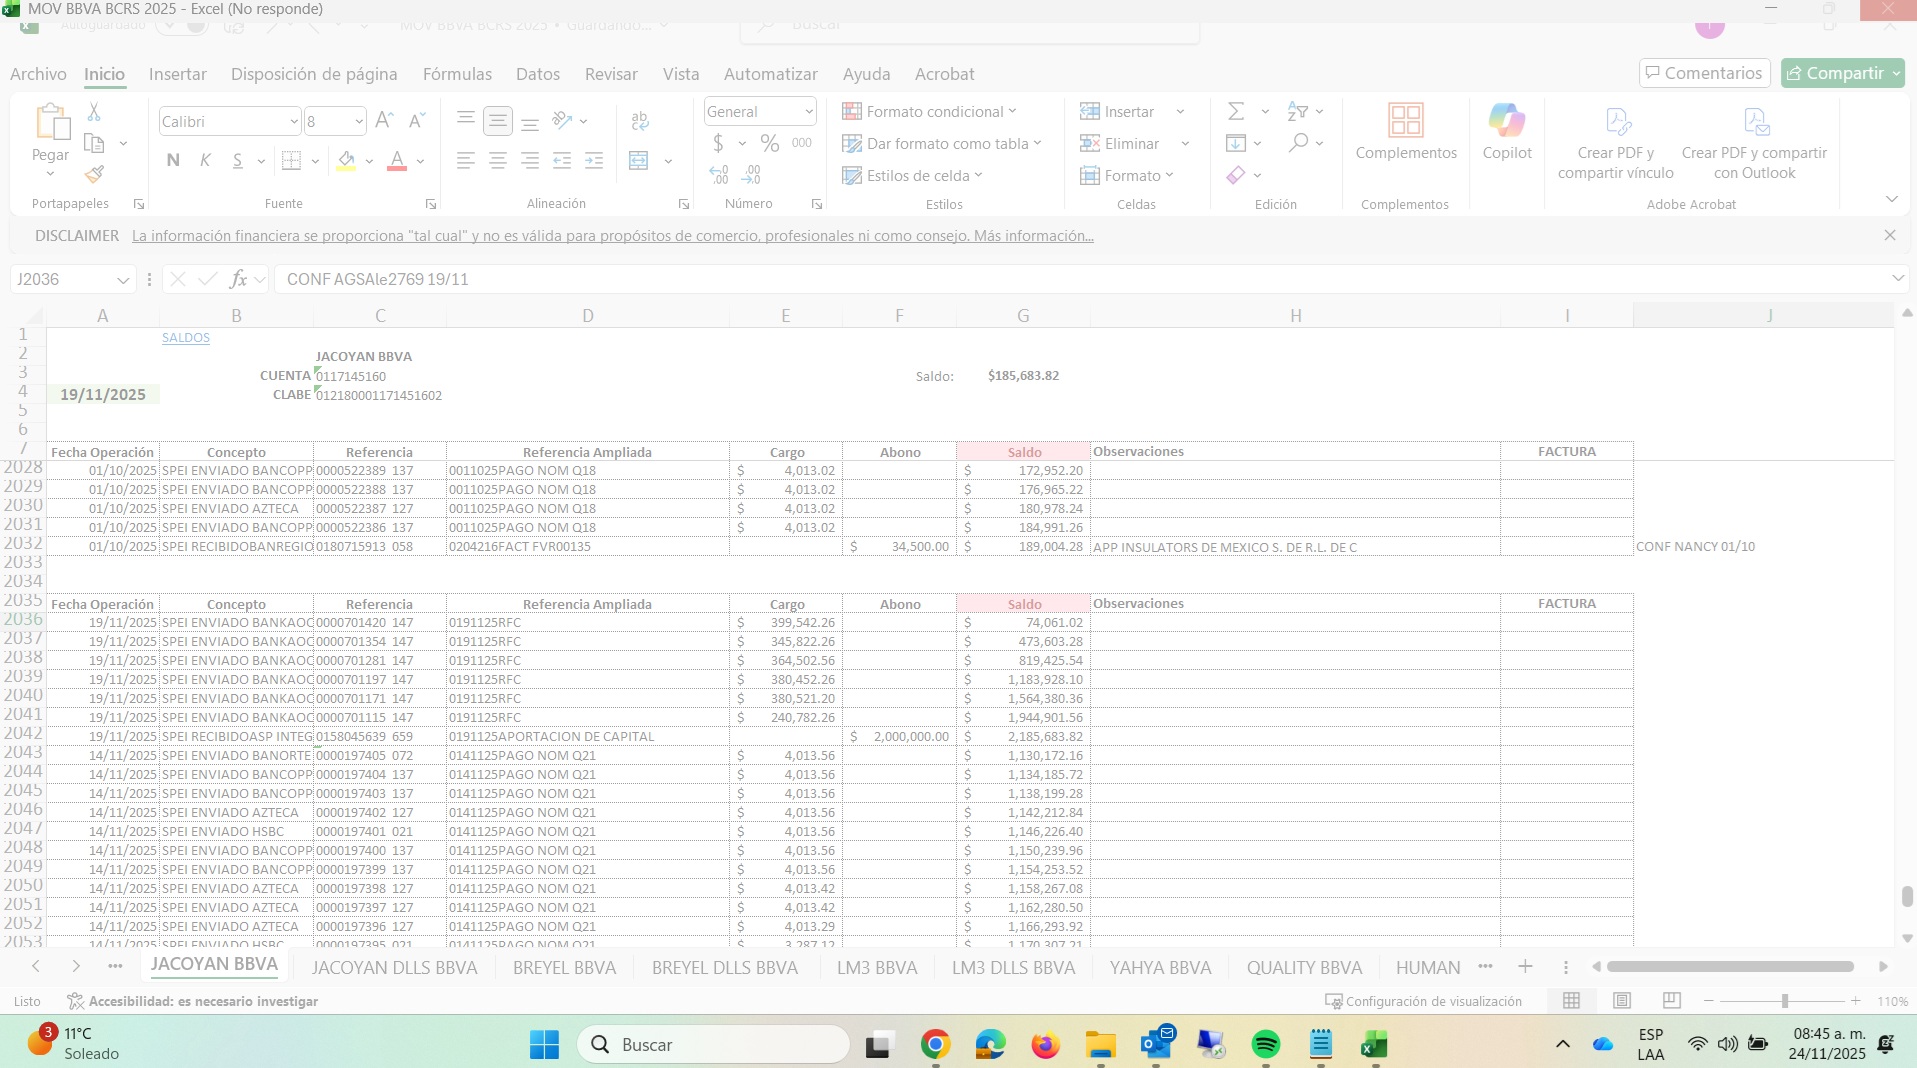The width and height of the screenshot is (1917, 1068).
Task: Switch to the BREYEL BBVA sheet tab
Action: point(564,967)
